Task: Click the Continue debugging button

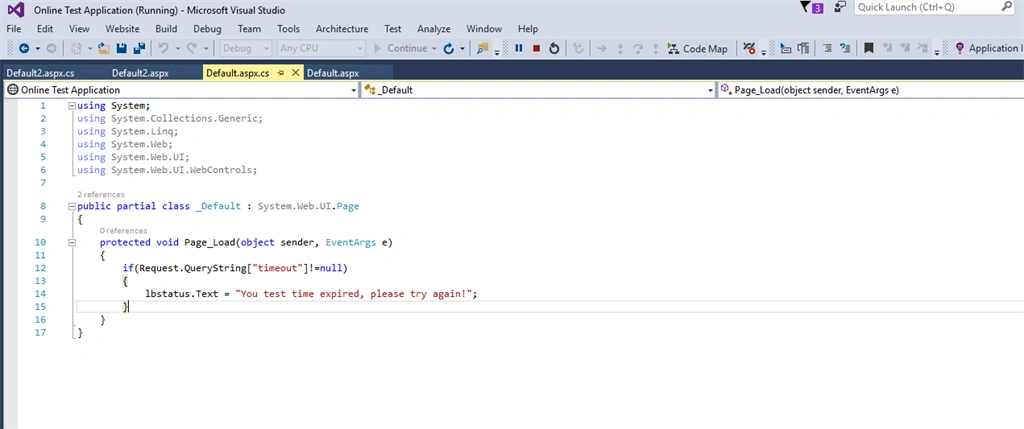Action: [x=400, y=48]
